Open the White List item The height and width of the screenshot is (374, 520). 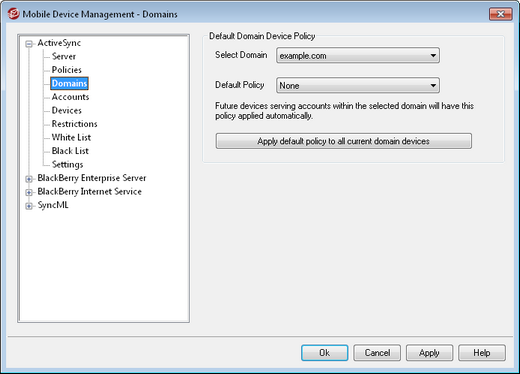click(71, 137)
